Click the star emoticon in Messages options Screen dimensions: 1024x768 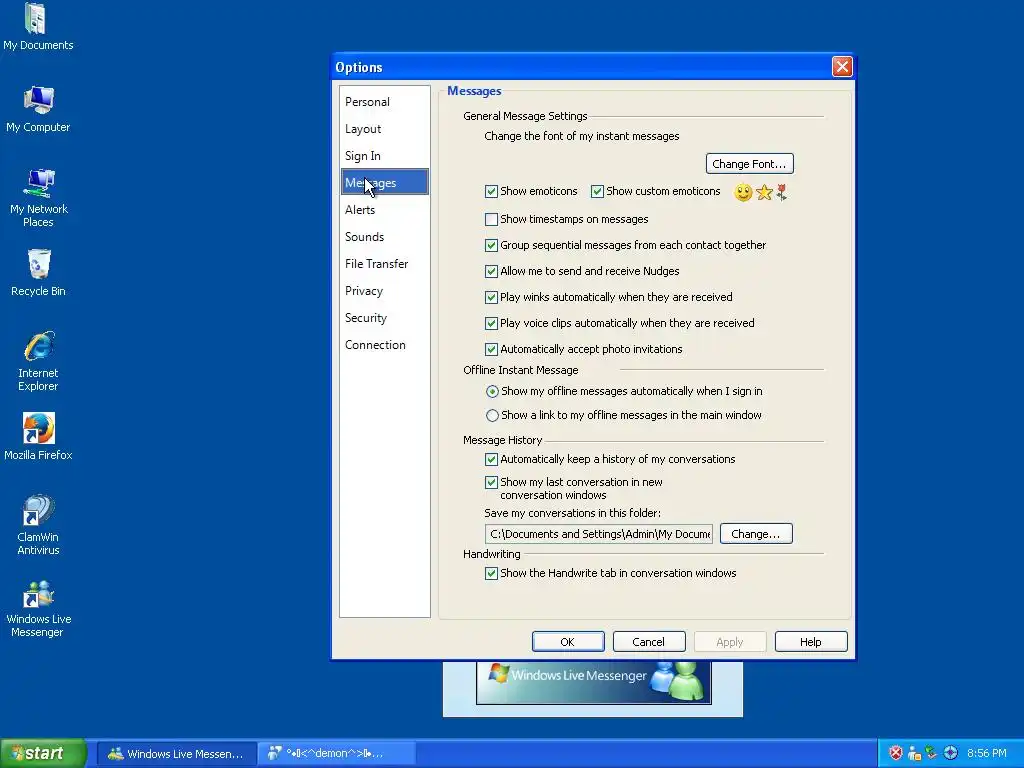pyautogui.click(x=764, y=192)
